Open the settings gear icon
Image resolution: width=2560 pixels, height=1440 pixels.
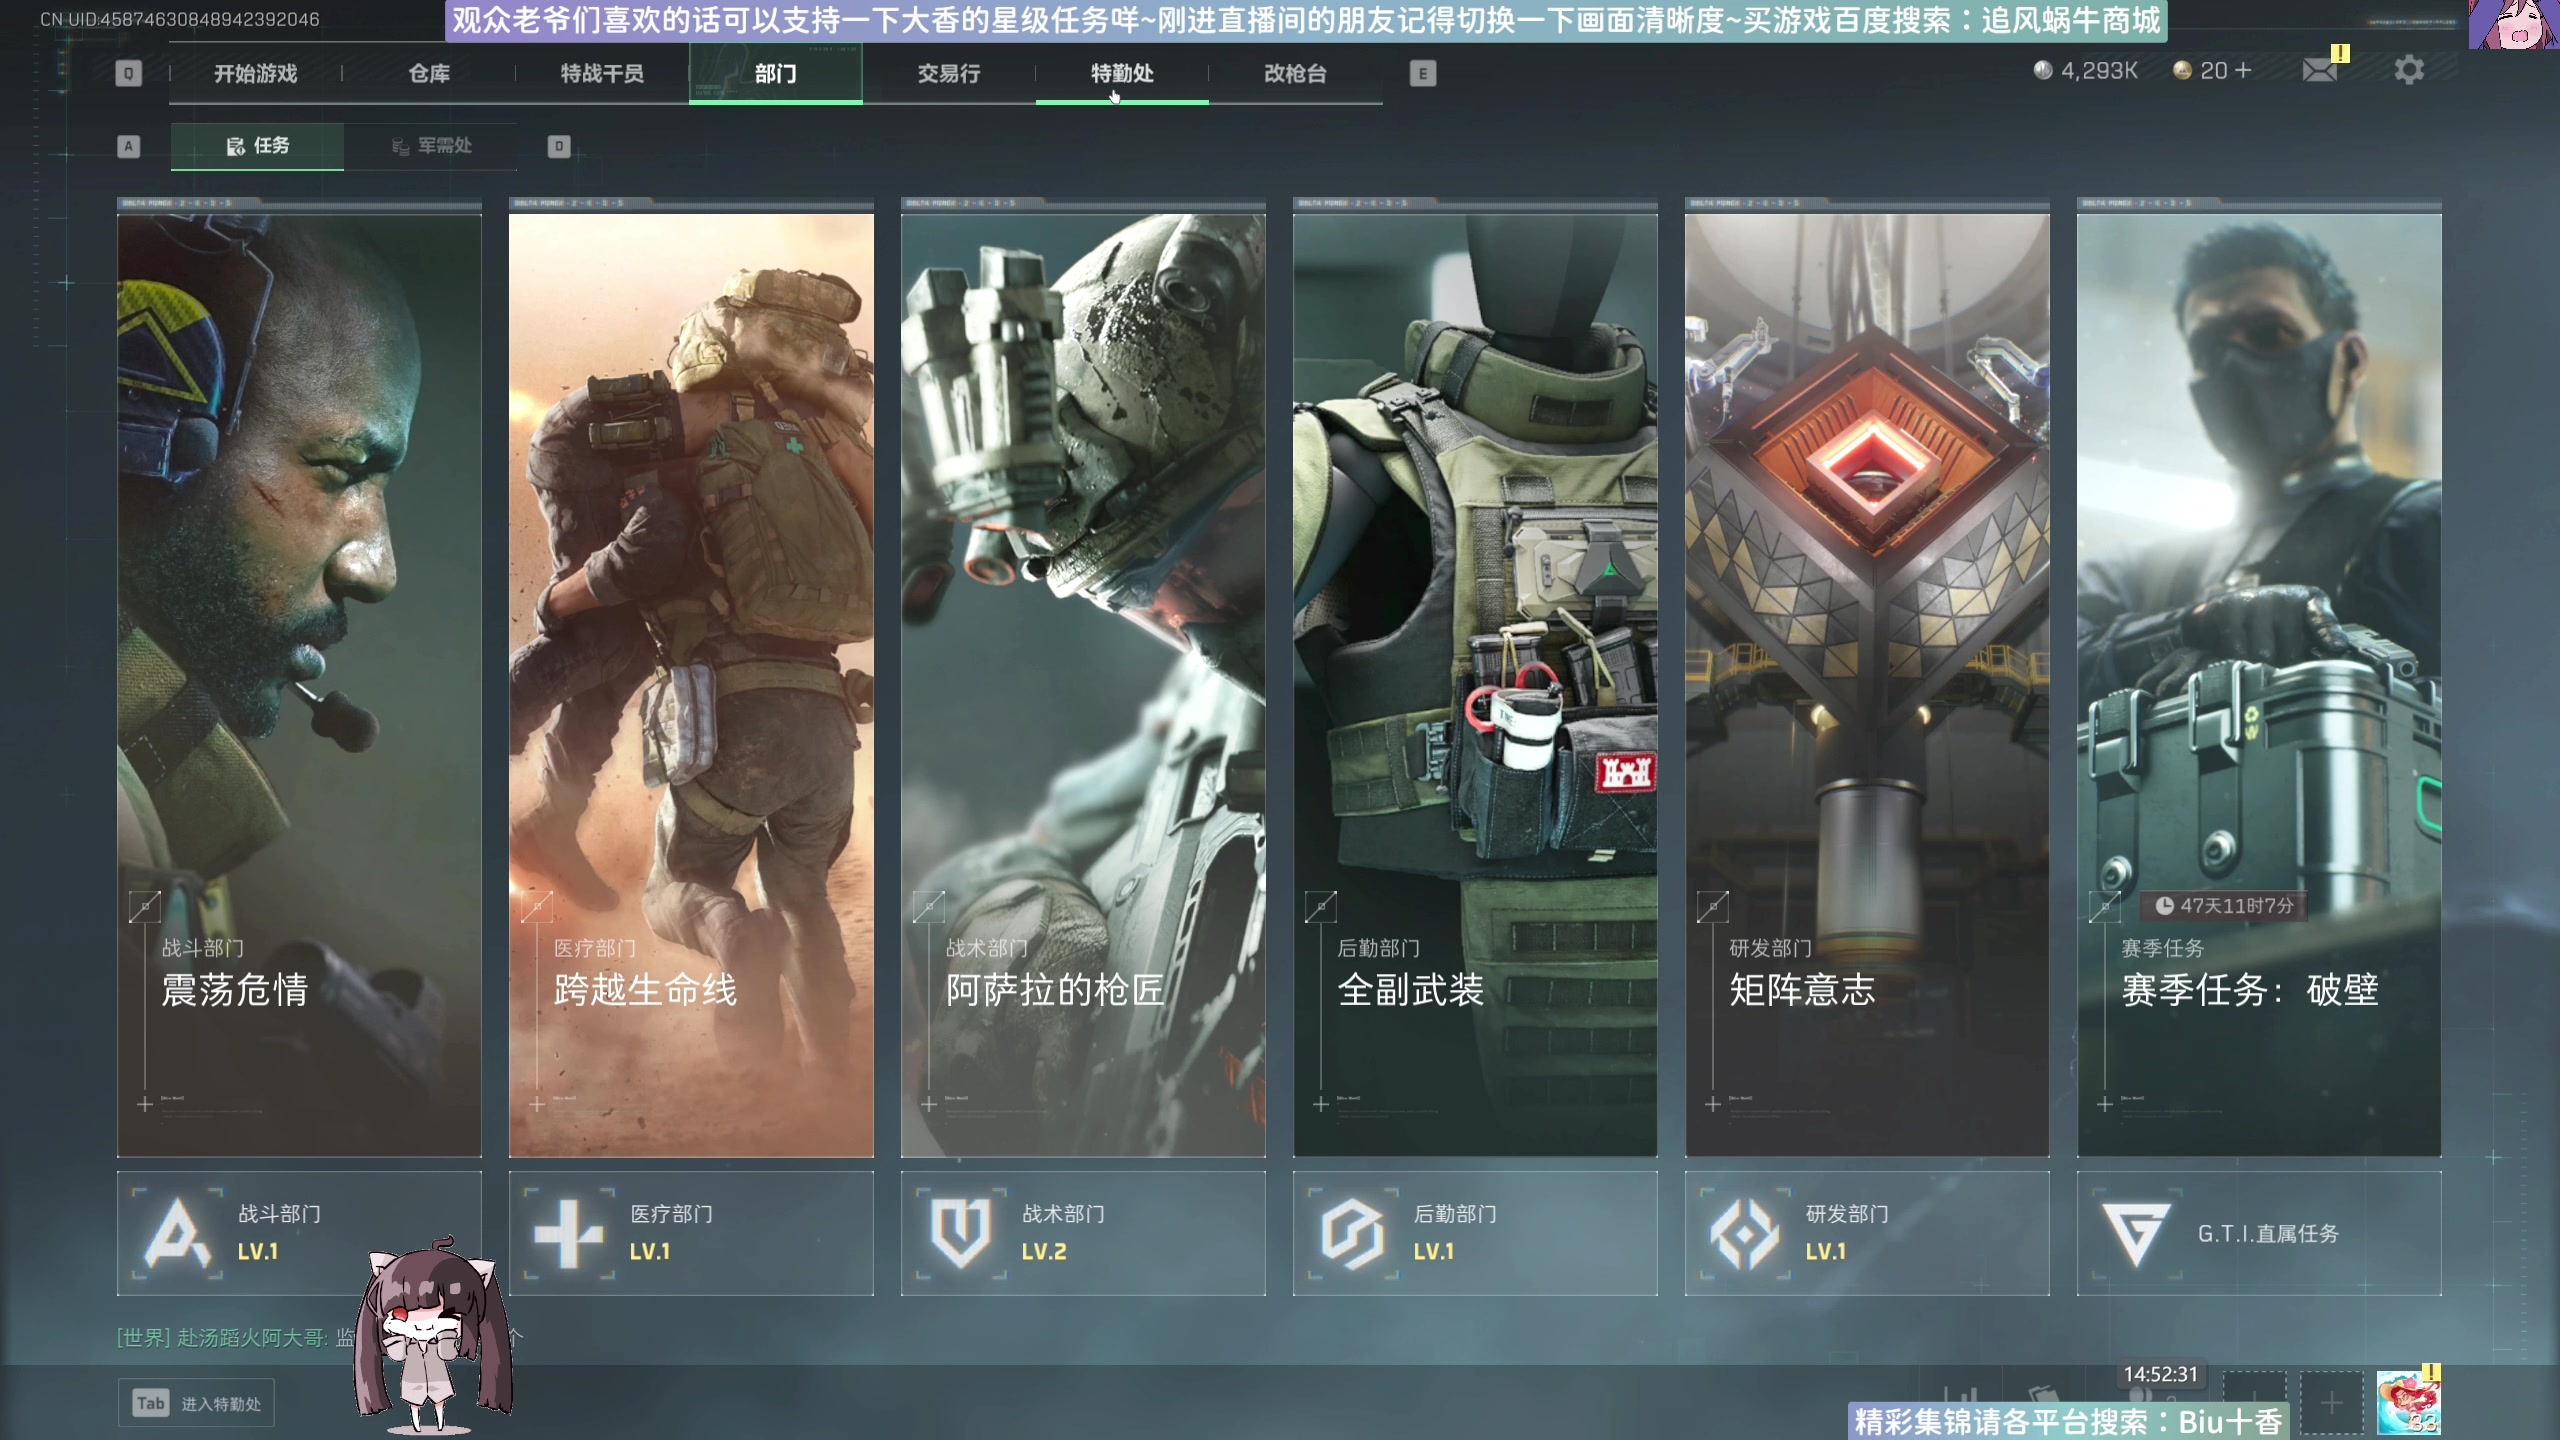pos(2409,70)
